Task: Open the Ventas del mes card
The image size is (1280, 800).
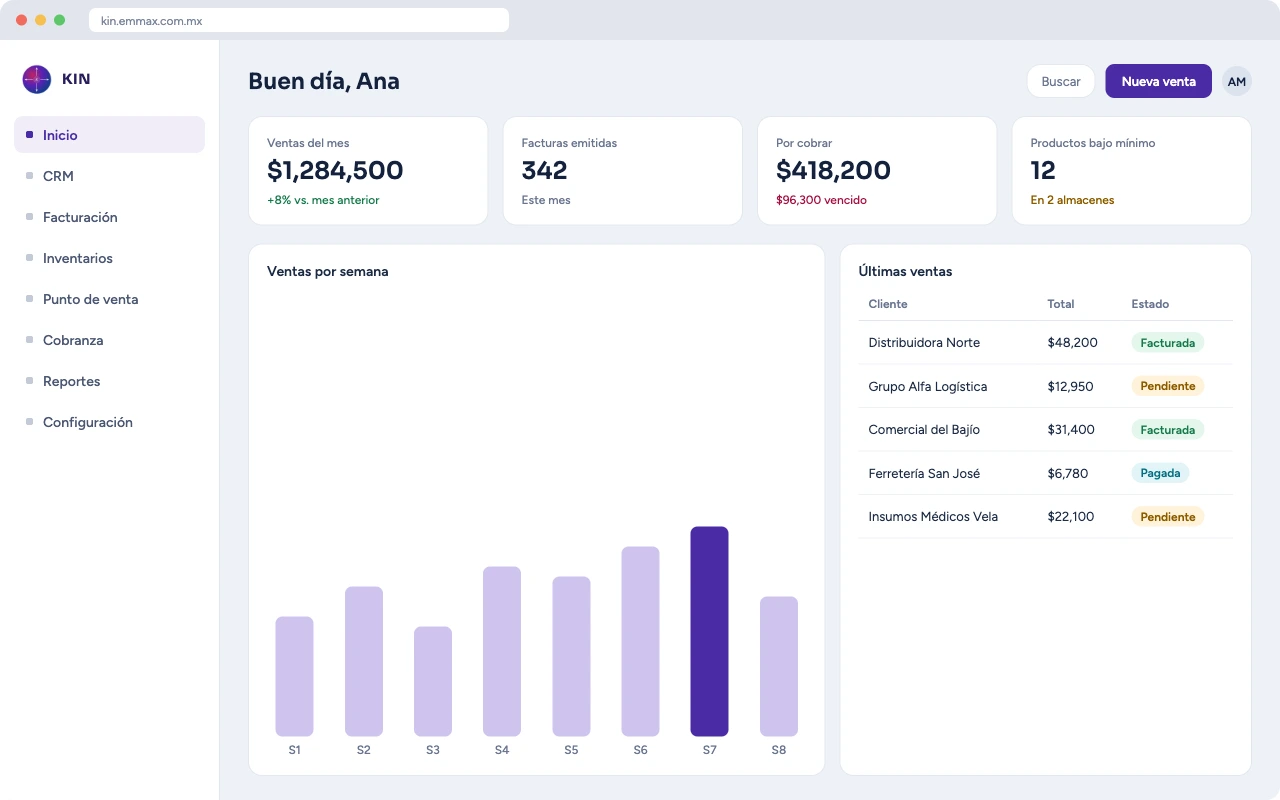Action: (368, 171)
